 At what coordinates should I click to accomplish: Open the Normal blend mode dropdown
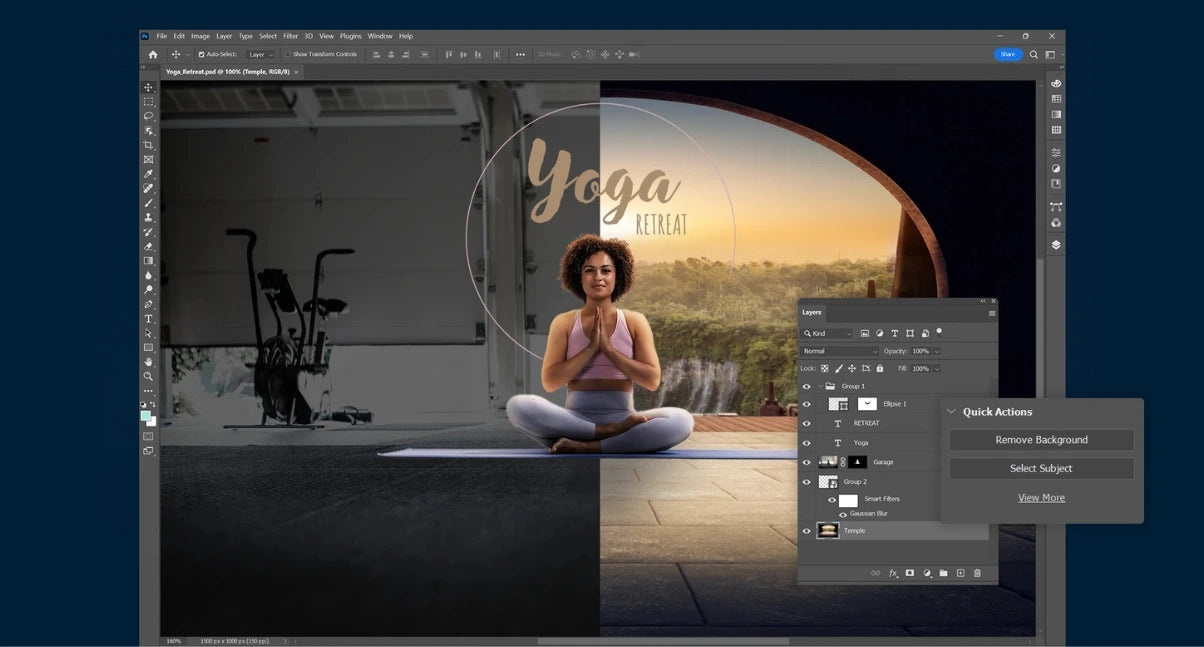coord(839,351)
